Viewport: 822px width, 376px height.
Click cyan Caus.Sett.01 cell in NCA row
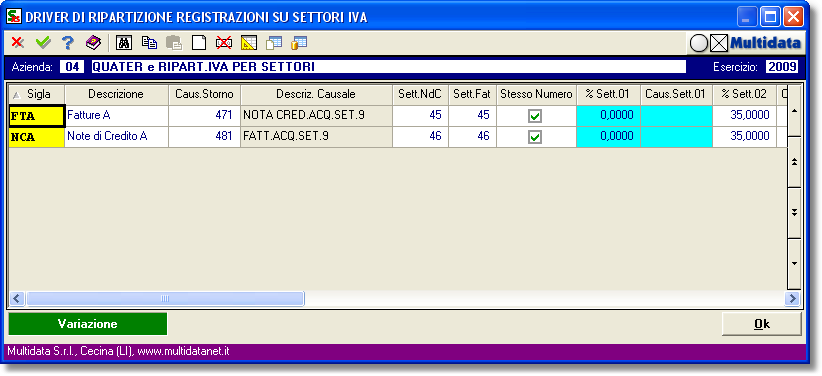click(x=676, y=137)
